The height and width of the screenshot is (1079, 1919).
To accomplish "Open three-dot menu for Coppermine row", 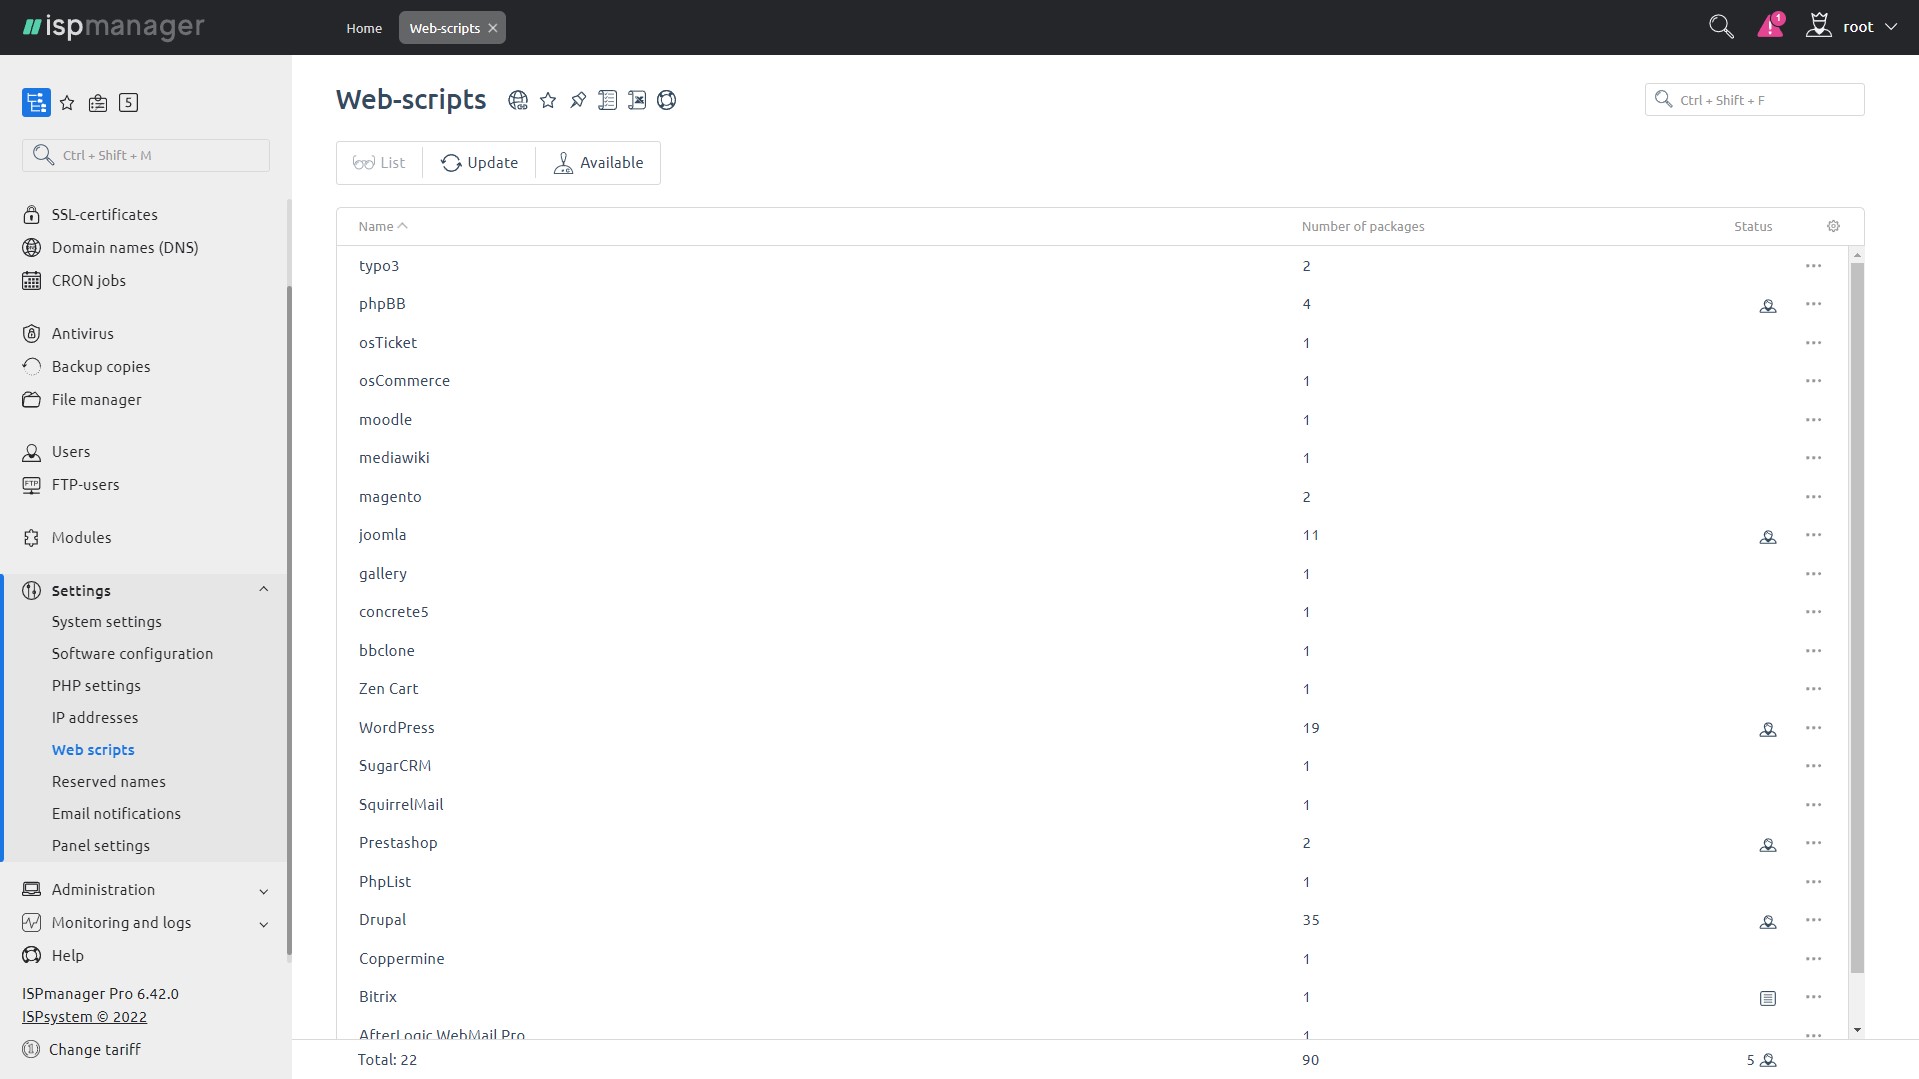I will pyautogui.click(x=1813, y=959).
